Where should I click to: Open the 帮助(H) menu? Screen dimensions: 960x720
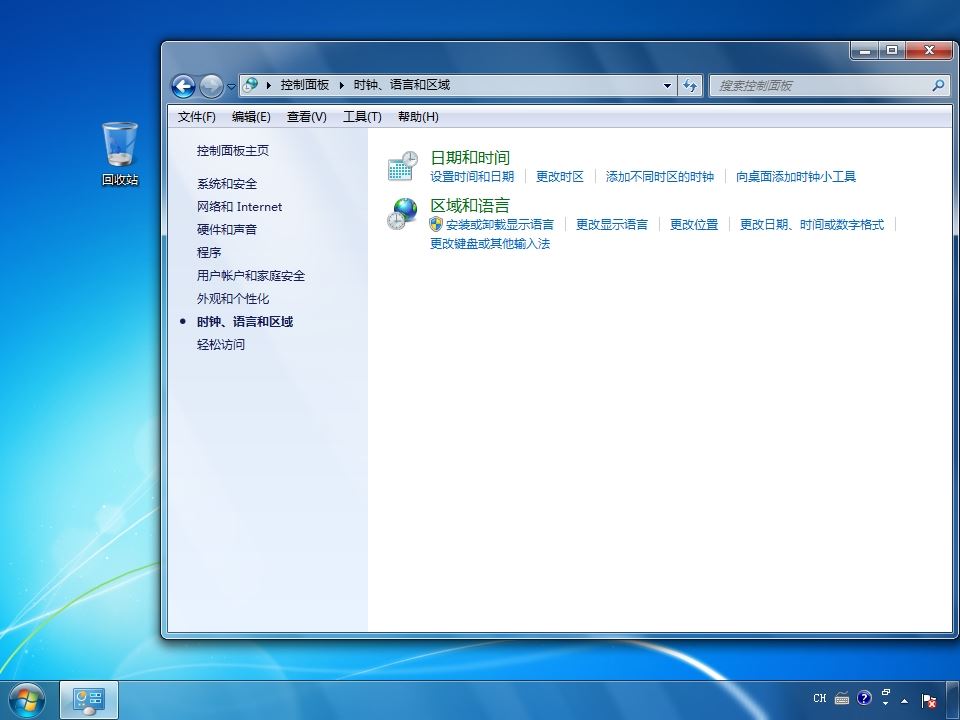(x=418, y=116)
